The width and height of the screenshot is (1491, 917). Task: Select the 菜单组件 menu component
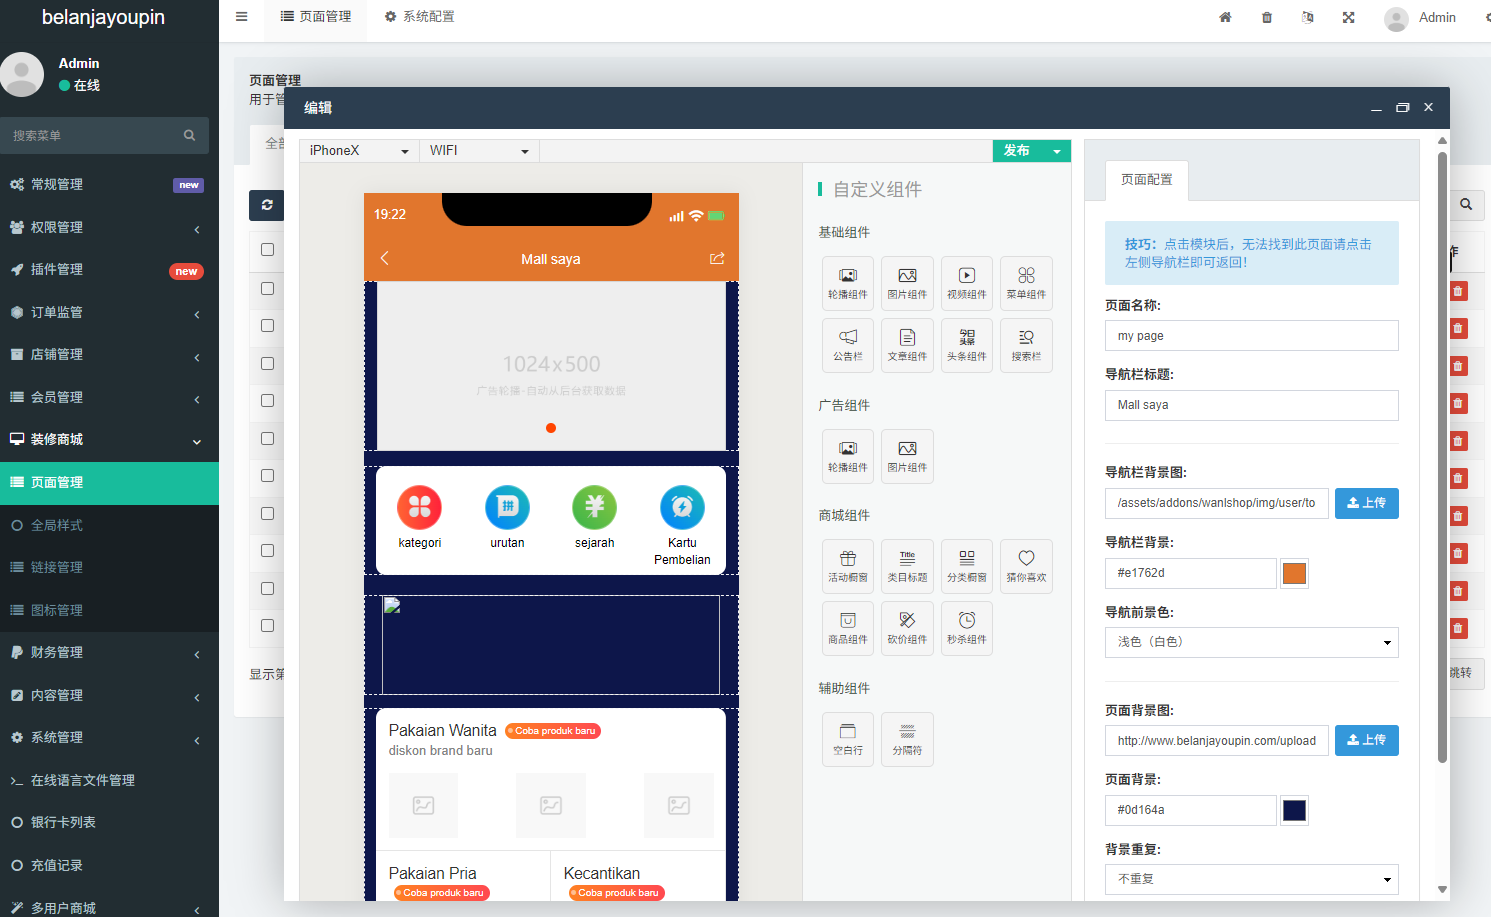point(1026,283)
